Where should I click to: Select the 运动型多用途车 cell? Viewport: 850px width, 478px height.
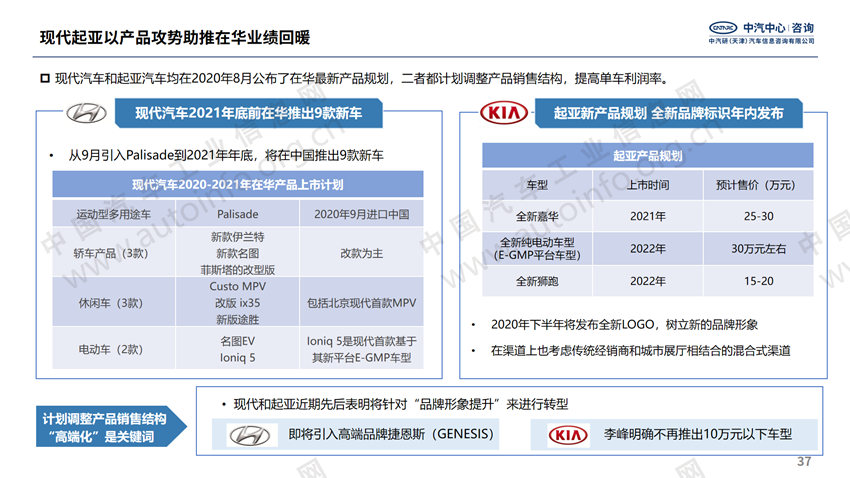pos(114,214)
